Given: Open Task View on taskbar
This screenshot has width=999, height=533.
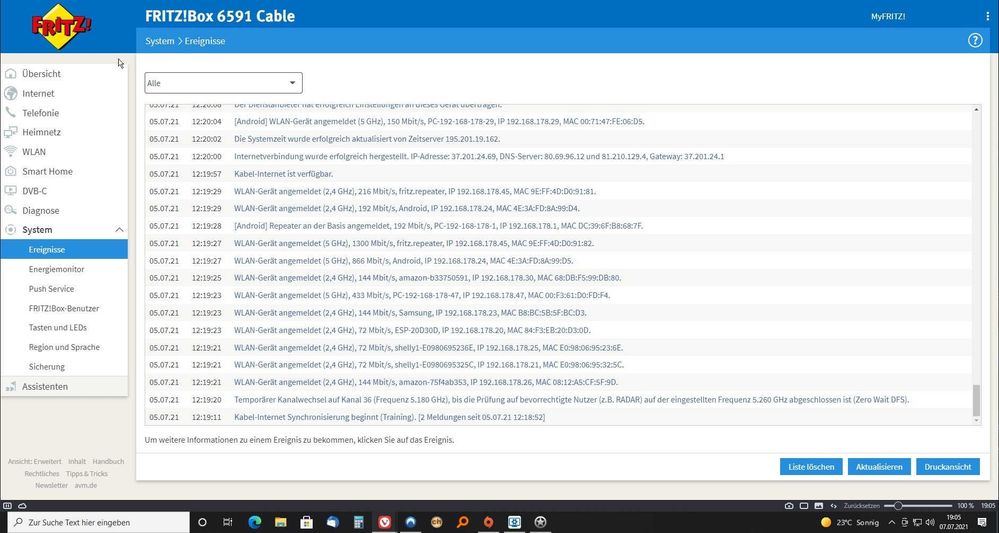Looking at the screenshot, I should pyautogui.click(x=227, y=522).
